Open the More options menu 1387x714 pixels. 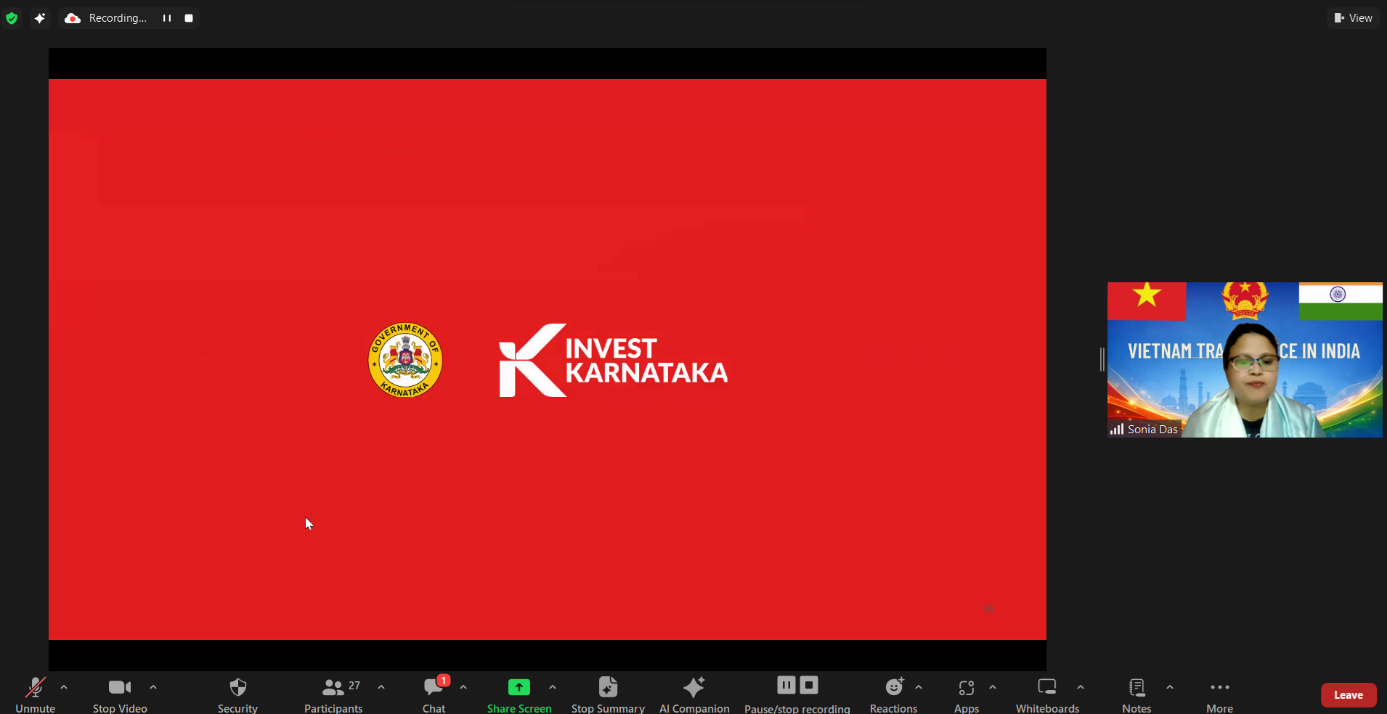click(x=1219, y=694)
